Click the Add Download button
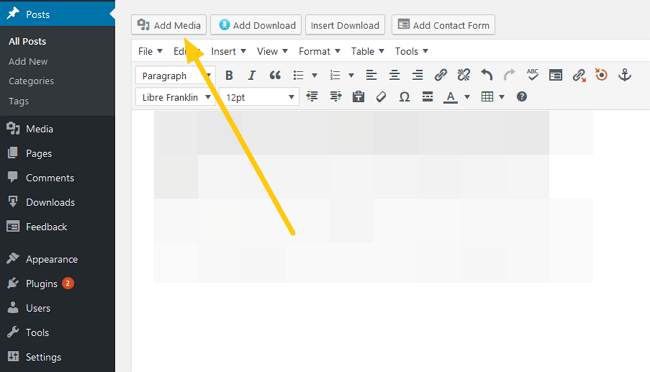The height and width of the screenshot is (372, 650). (257, 25)
